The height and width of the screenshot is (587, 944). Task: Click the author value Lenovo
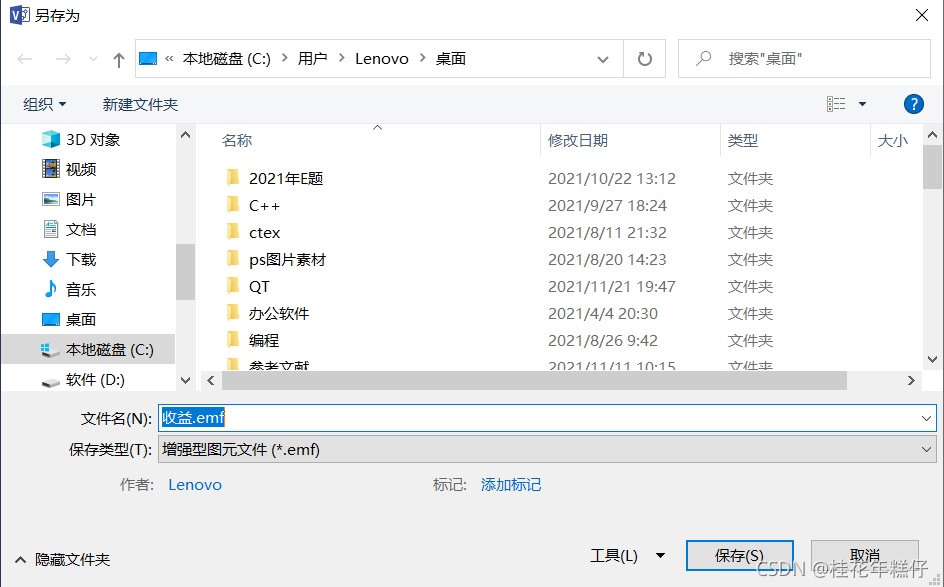[x=194, y=485]
